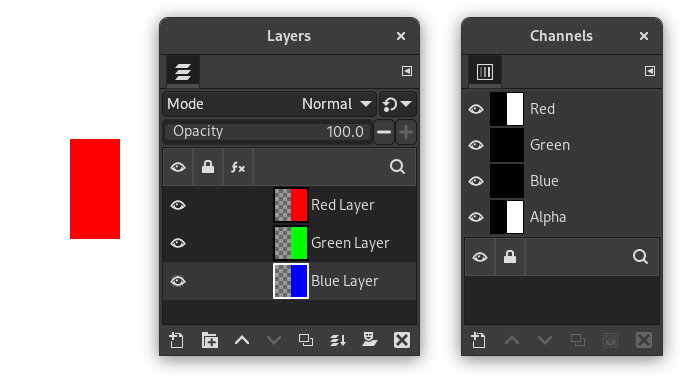Open the Layers panel tab configuration menu
This screenshot has width=683, height=379.
click(407, 71)
